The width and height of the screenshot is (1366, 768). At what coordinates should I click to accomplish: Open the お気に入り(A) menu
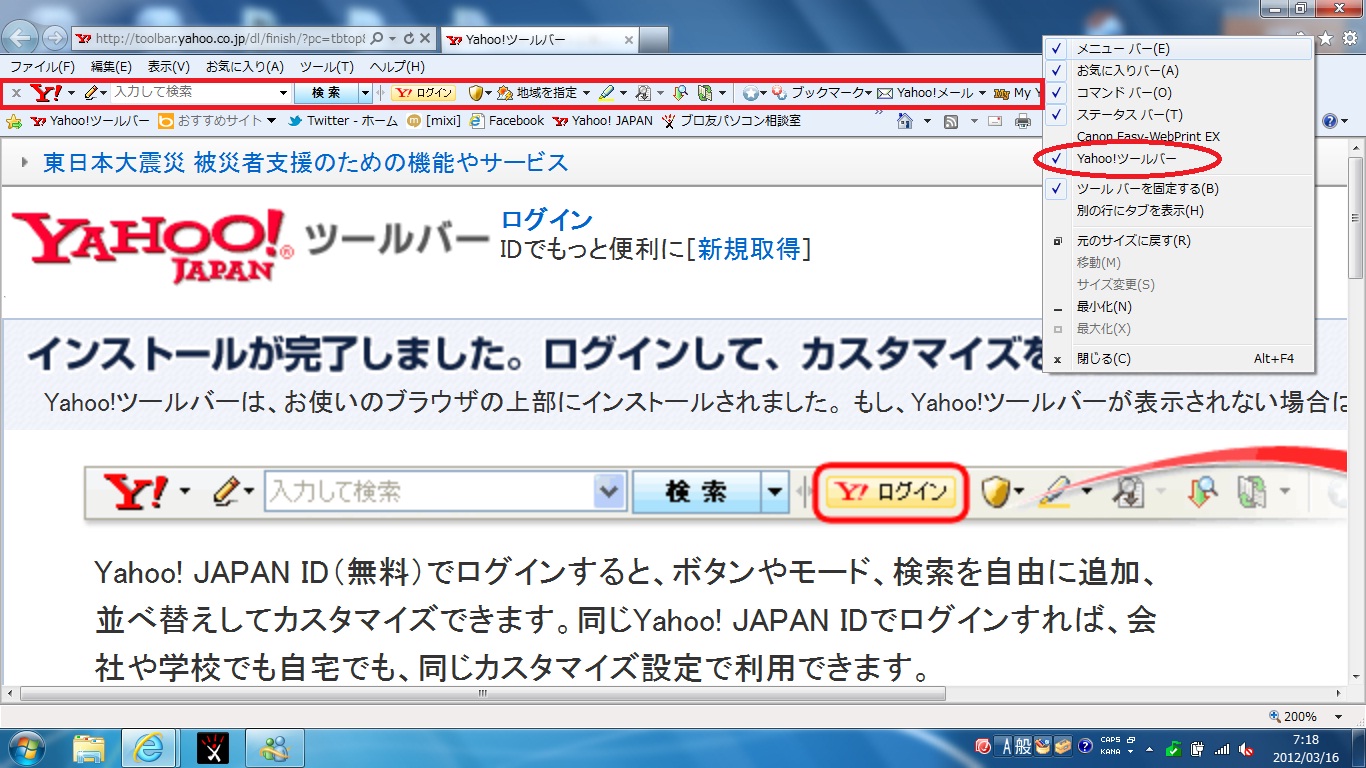245,67
